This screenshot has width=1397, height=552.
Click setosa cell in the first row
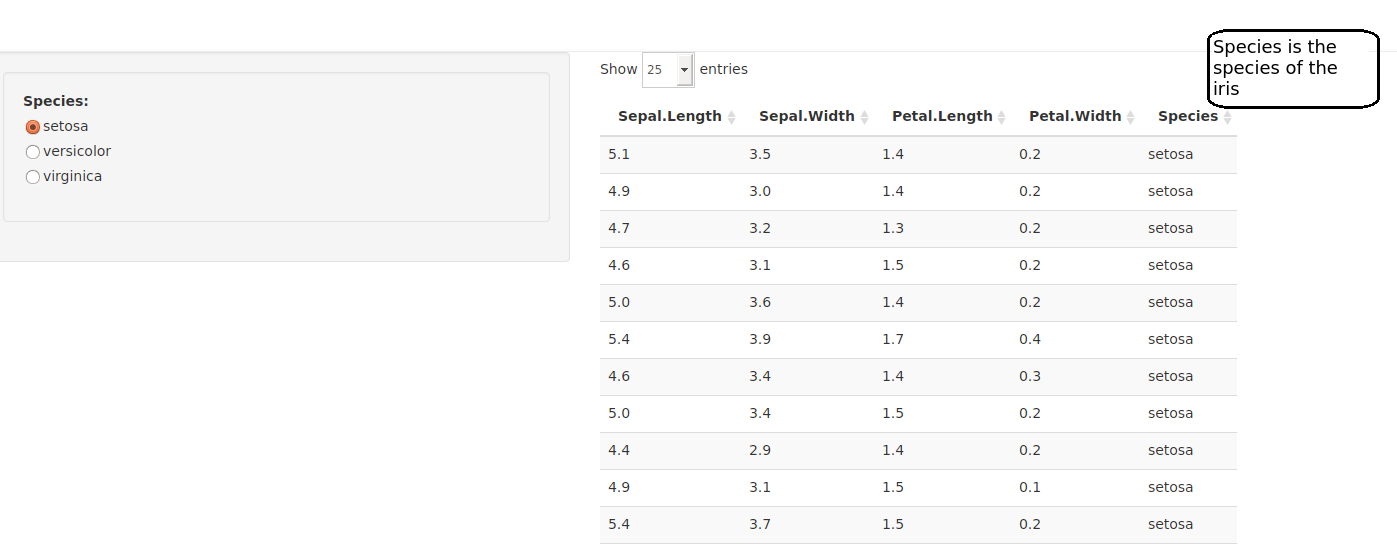click(1170, 154)
